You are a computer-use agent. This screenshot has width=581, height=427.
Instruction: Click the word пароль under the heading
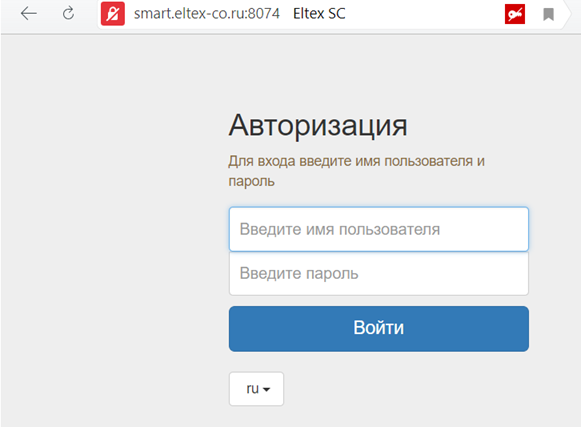tap(251, 182)
